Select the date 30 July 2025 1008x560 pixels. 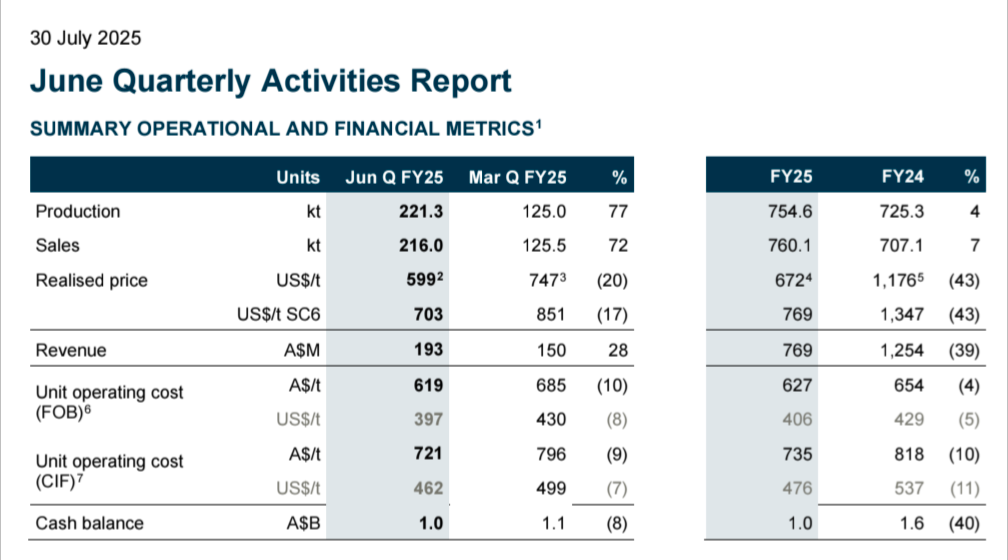click(85, 39)
